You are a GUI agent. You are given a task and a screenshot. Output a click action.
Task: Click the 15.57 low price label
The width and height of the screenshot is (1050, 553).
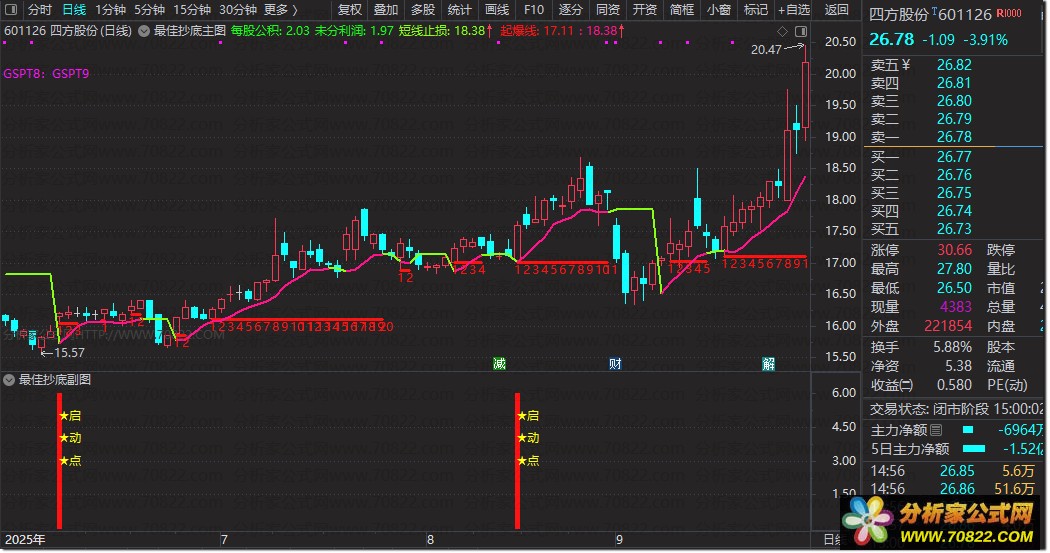point(70,353)
